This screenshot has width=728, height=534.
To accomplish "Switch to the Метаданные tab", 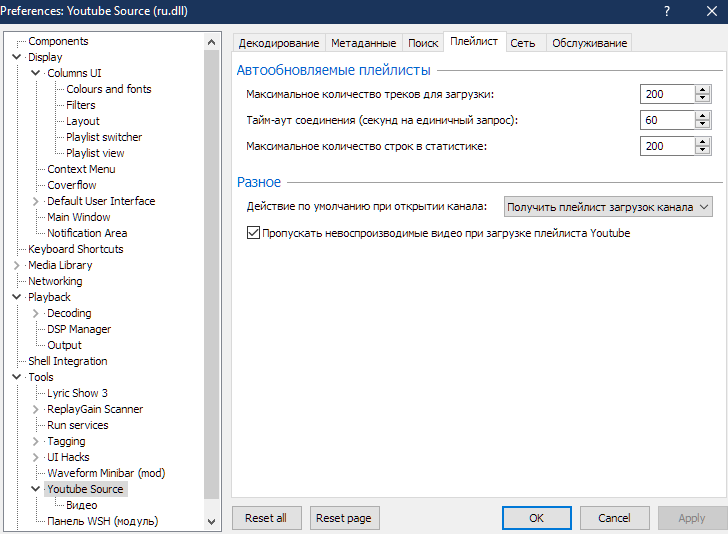I will [x=364, y=43].
